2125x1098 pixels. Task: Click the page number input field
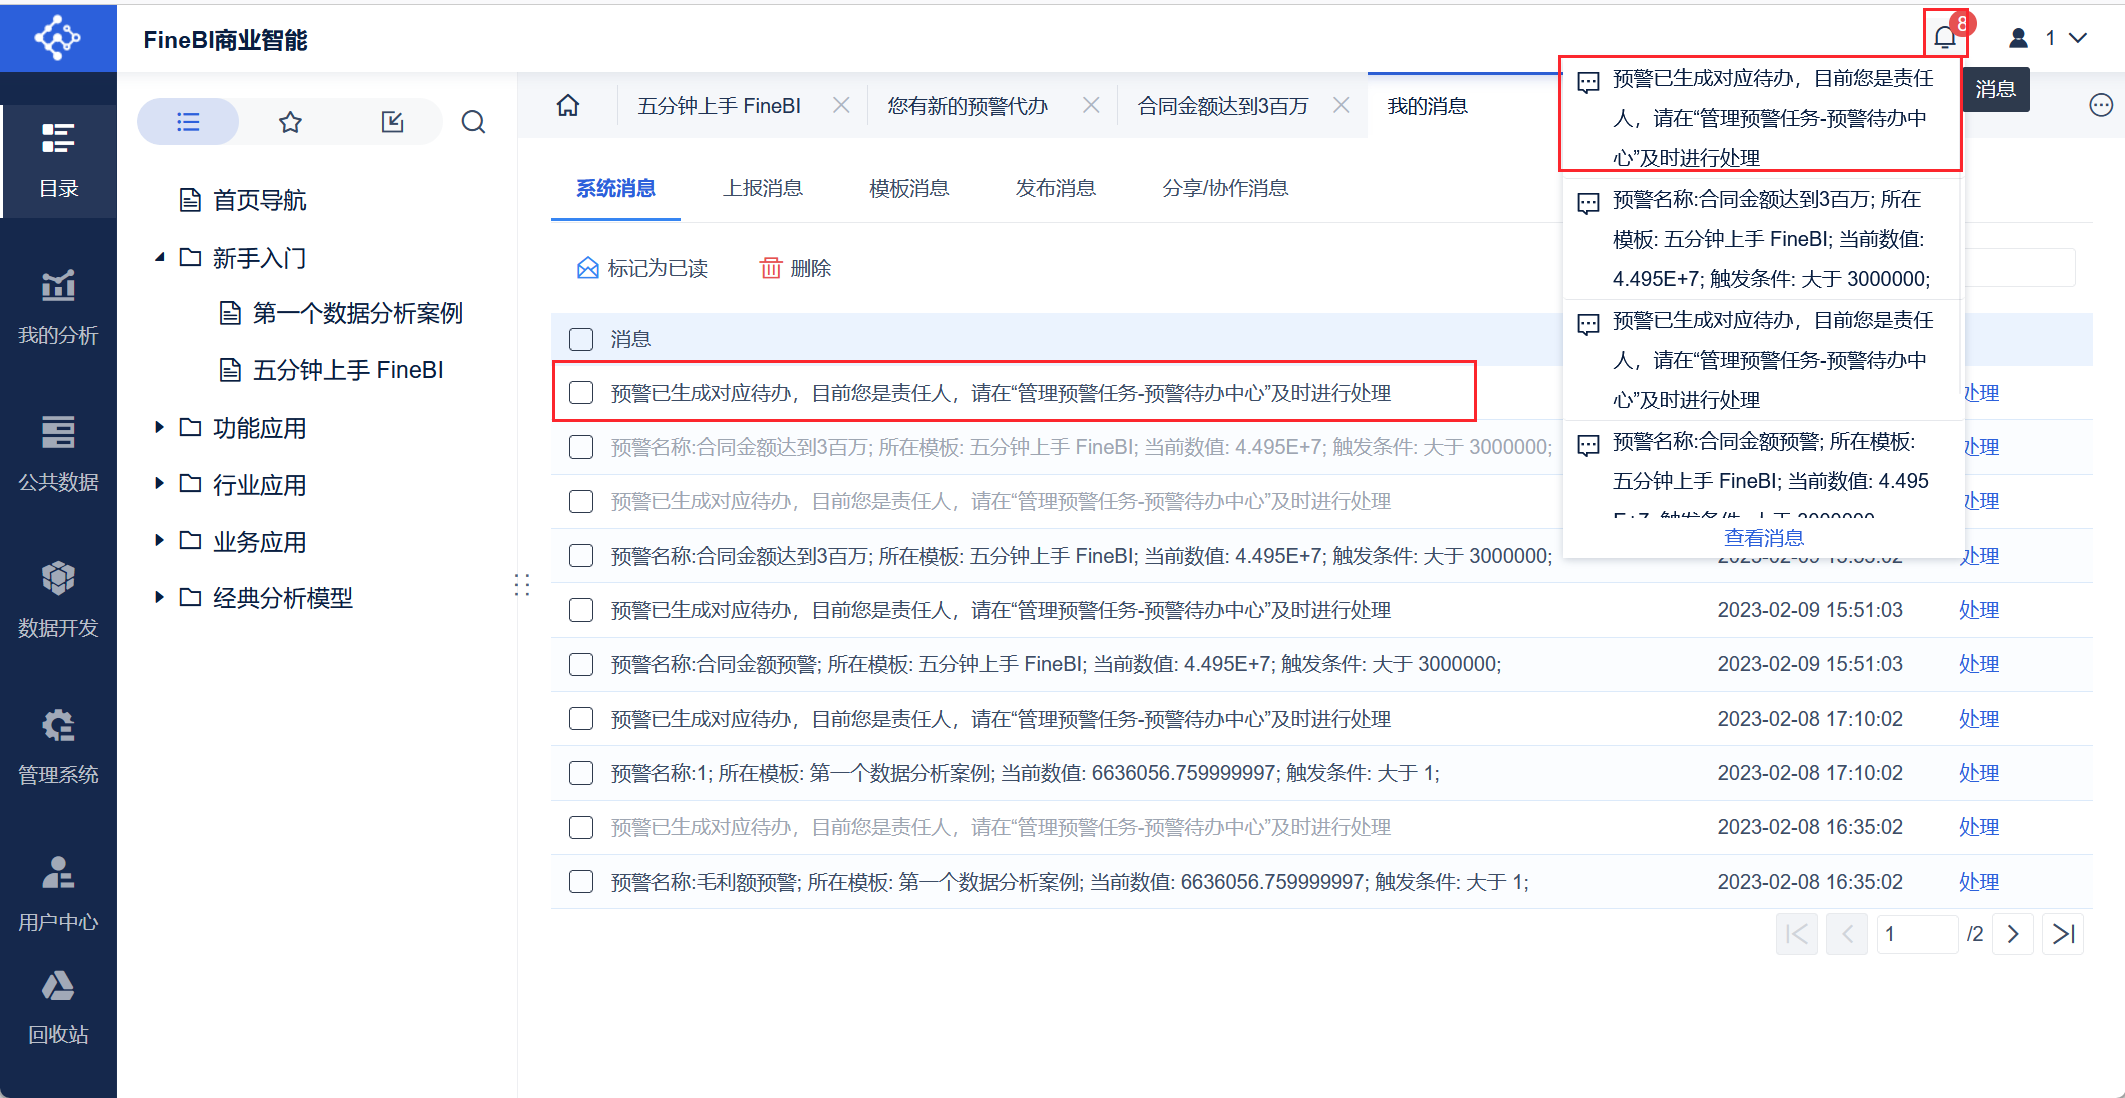pos(1915,934)
